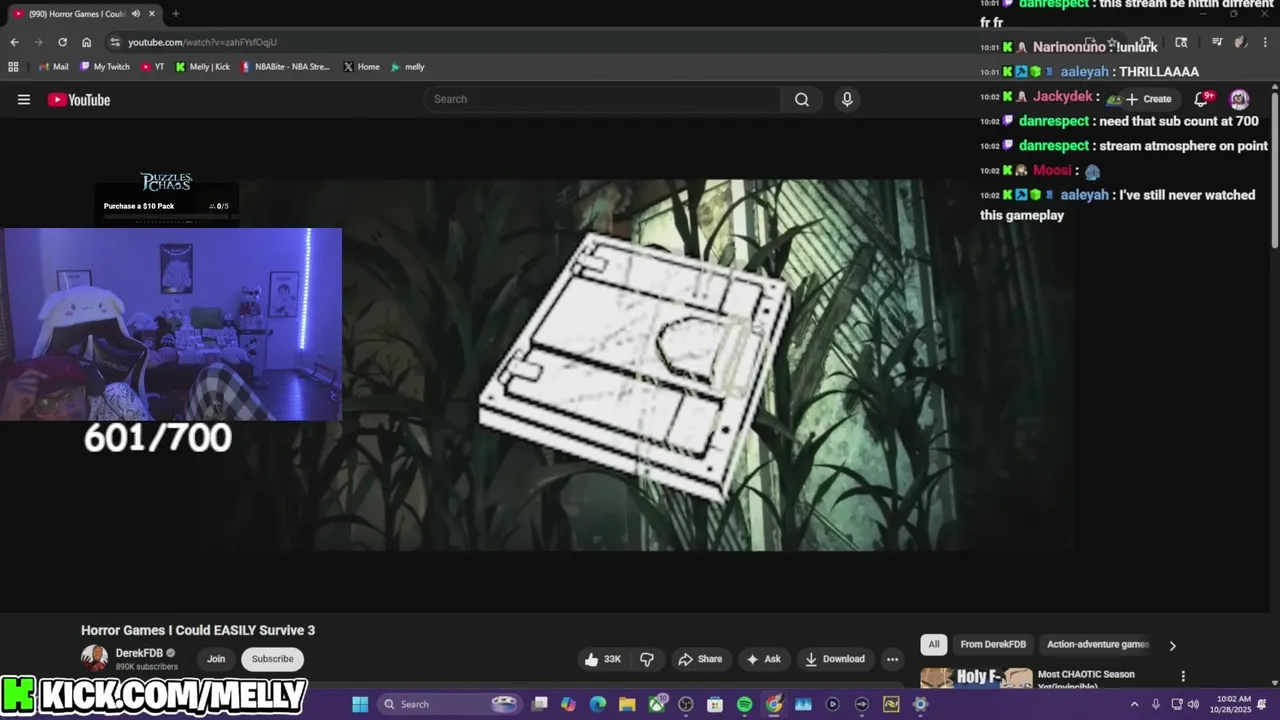The width and height of the screenshot is (1280, 720).
Task: Open Task View from the taskbar
Action: pyautogui.click(x=539, y=704)
